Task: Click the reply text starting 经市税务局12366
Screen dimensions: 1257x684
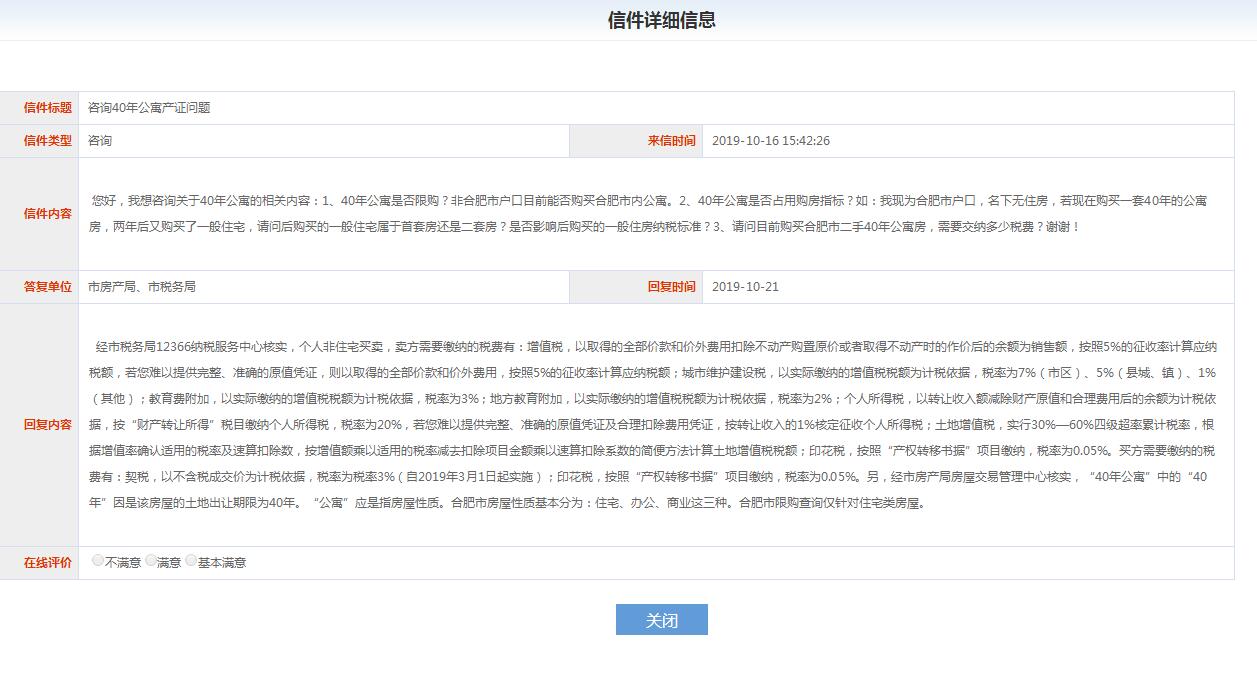Action: [x=652, y=425]
